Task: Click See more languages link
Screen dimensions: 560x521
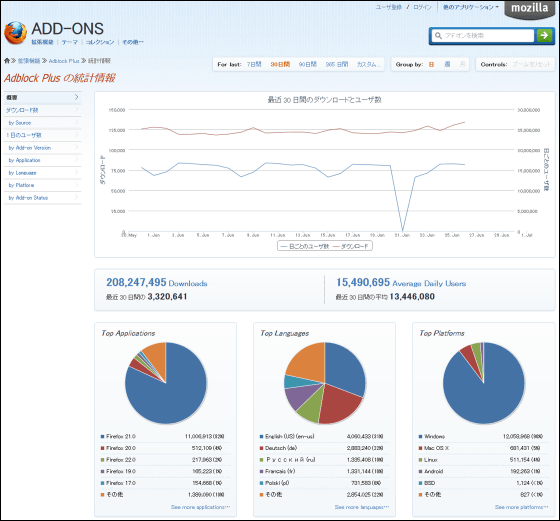Action: [x=362, y=507]
